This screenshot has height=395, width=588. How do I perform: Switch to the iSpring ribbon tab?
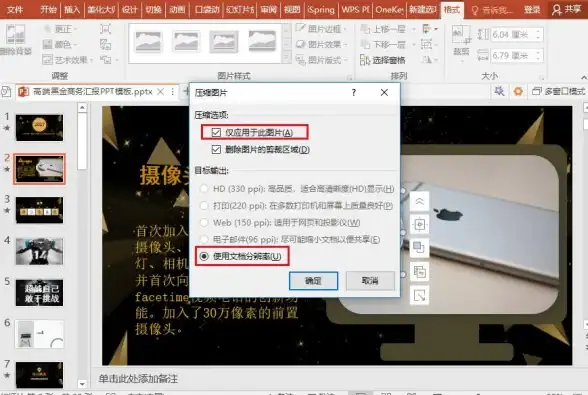pyautogui.click(x=321, y=9)
